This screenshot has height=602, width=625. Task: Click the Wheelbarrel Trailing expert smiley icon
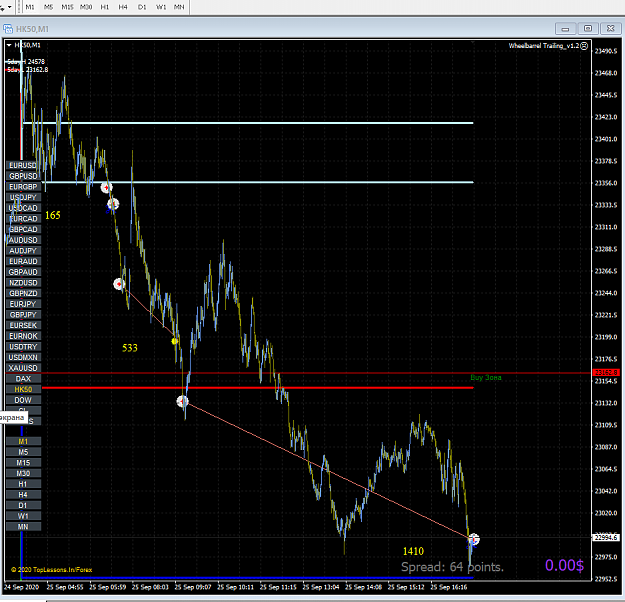pos(584,46)
